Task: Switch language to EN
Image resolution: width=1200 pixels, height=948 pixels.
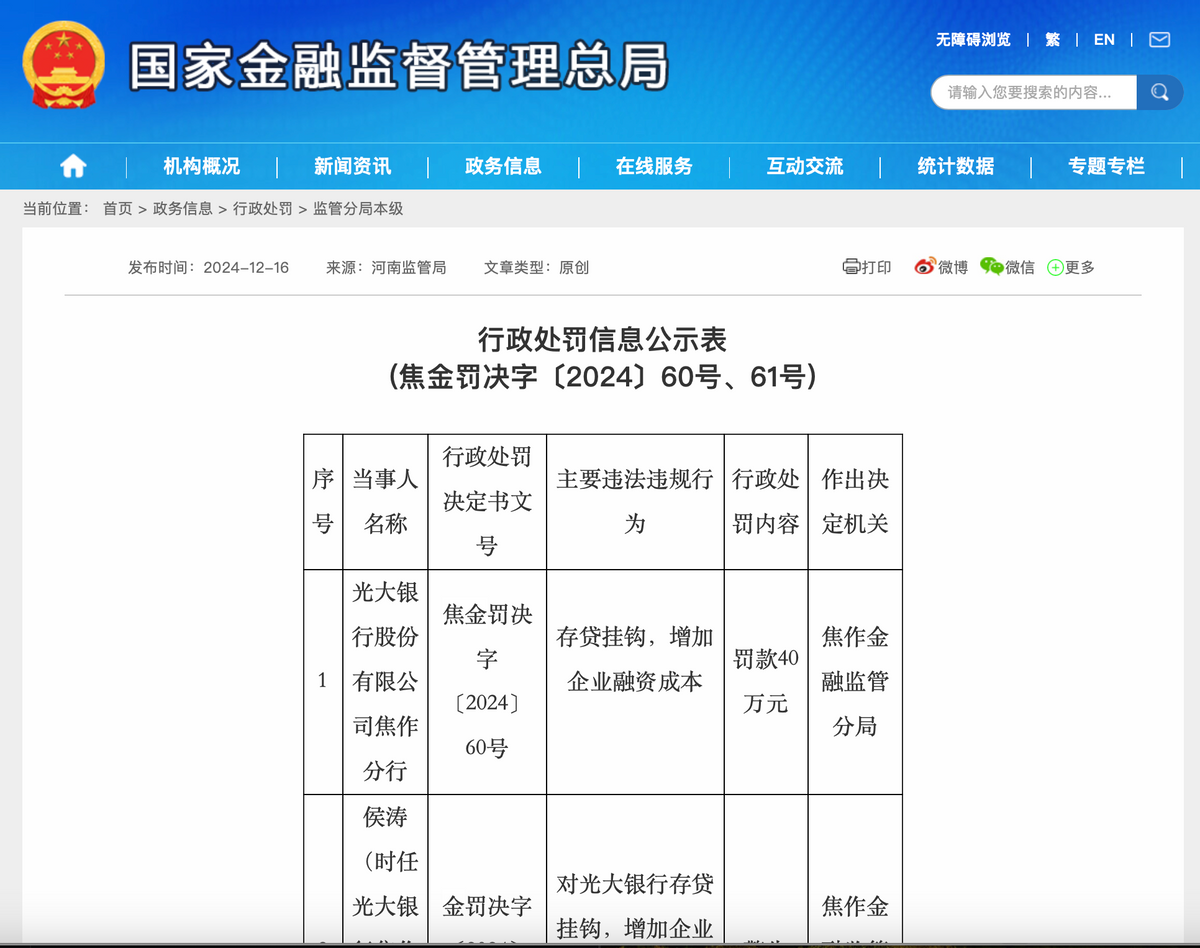Action: (x=1104, y=40)
